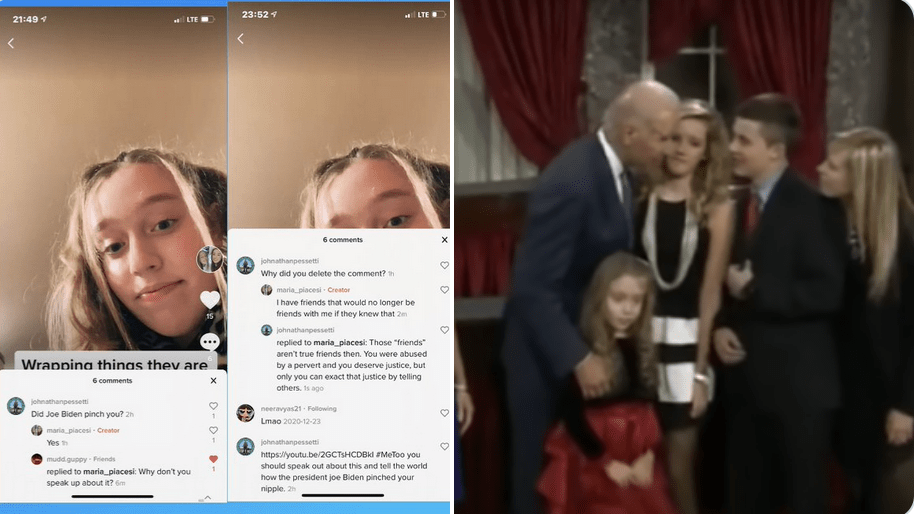Open creator profile picture beside the video

209,259
